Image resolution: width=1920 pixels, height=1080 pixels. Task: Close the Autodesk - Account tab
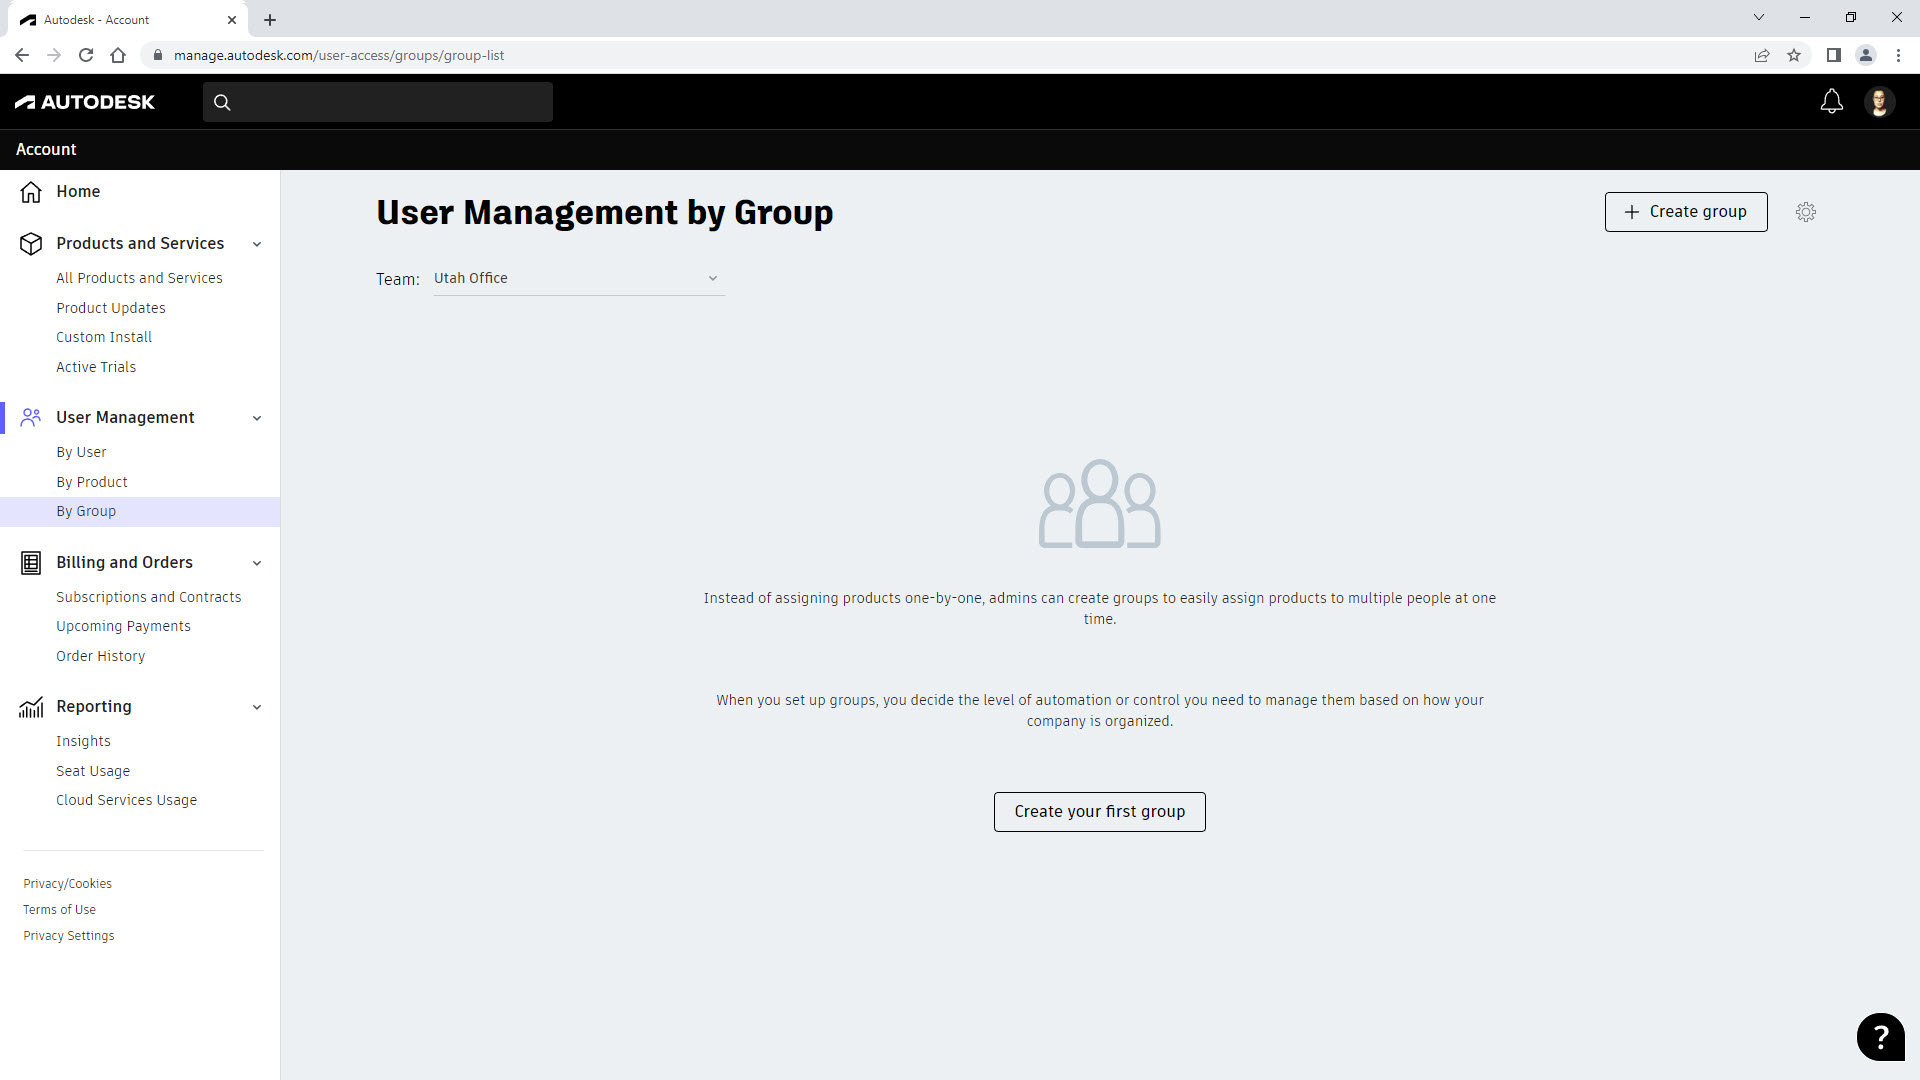(232, 19)
